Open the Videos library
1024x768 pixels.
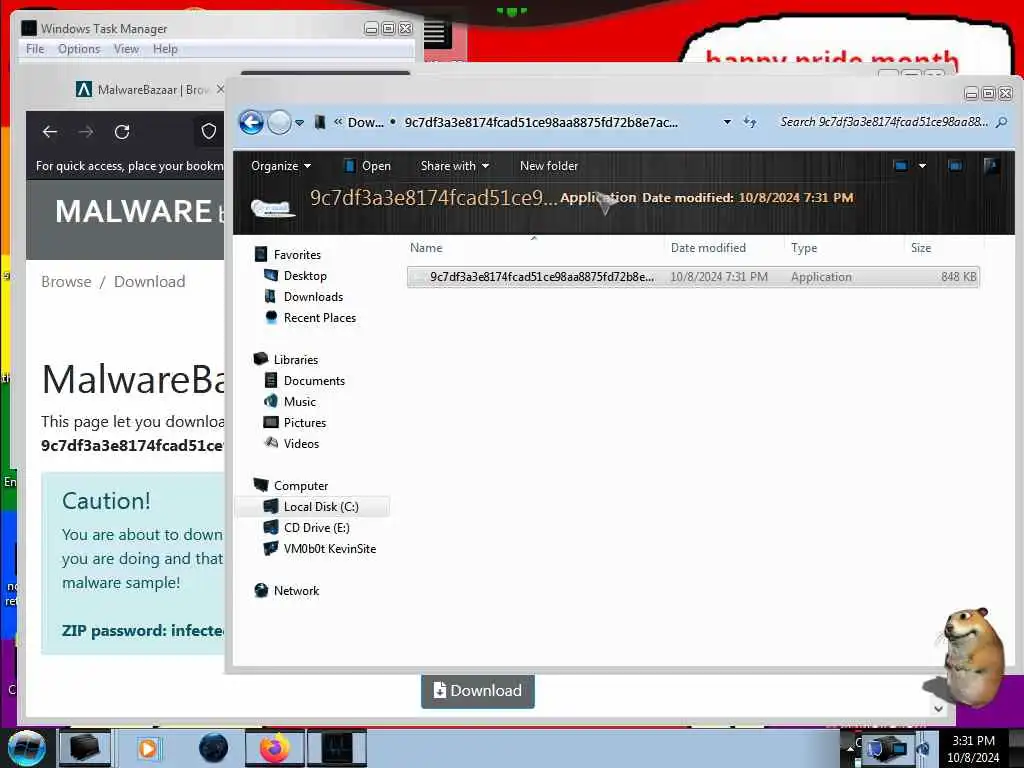[291, 443]
